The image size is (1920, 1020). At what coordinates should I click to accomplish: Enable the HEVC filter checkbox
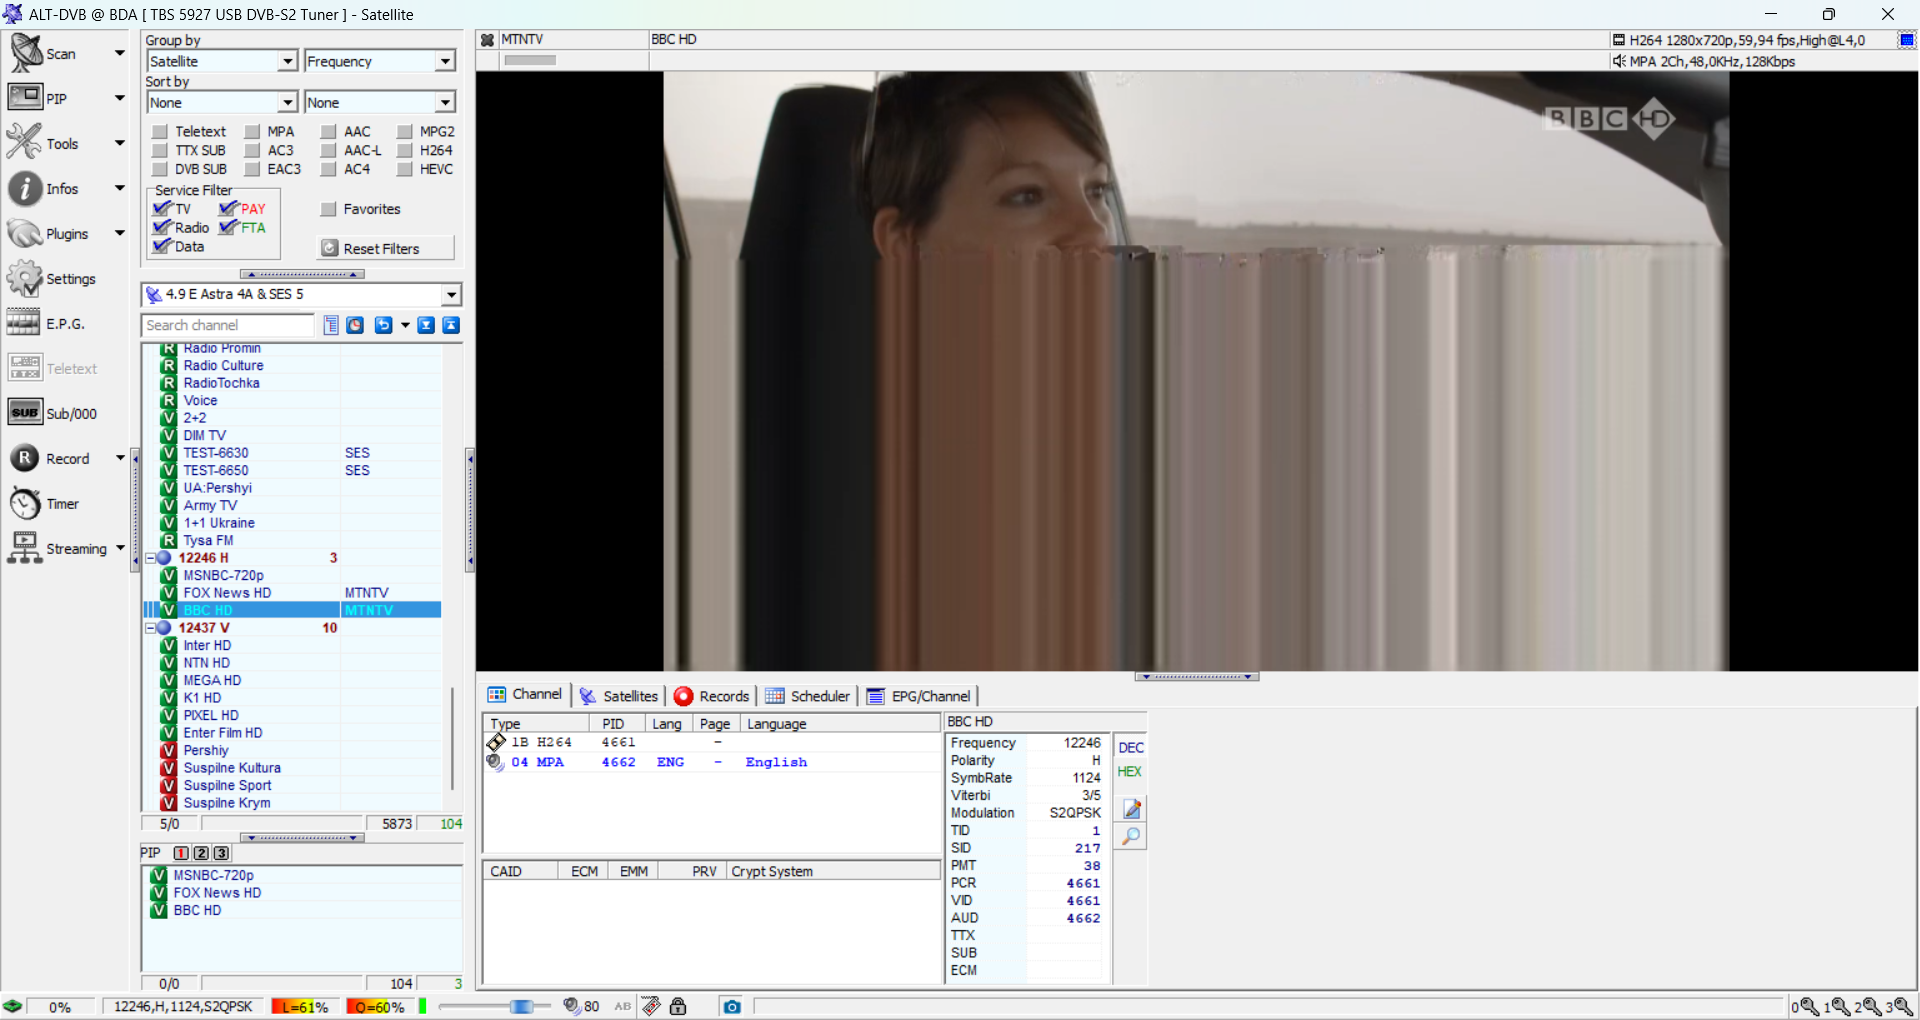tap(404, 169)
